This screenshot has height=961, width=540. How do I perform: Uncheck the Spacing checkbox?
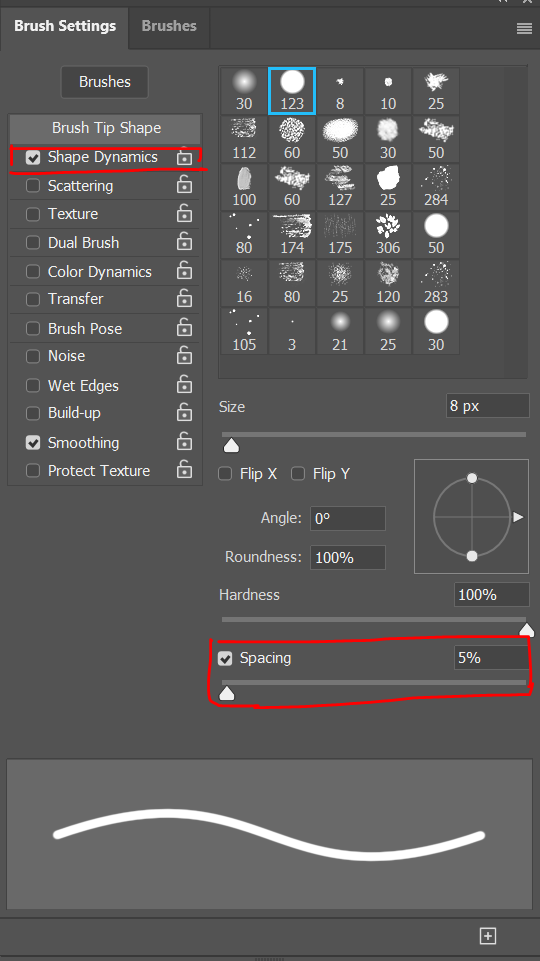(x=225, y=658)
